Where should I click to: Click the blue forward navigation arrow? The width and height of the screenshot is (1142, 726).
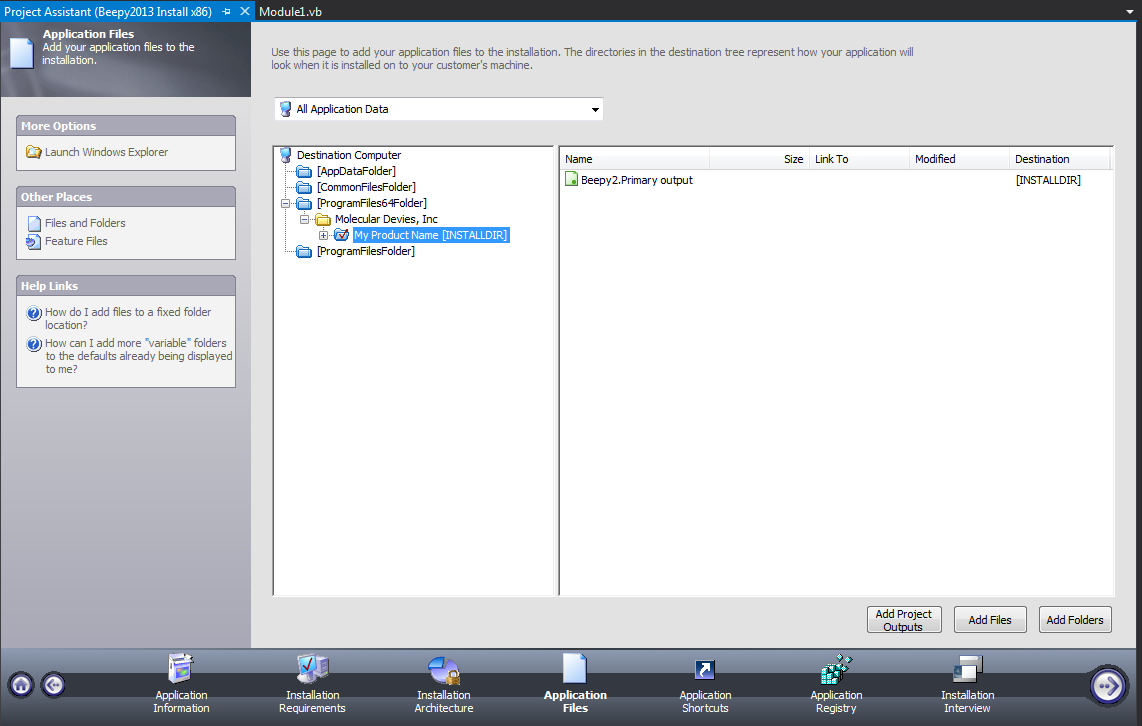[x=1108, y=685]
